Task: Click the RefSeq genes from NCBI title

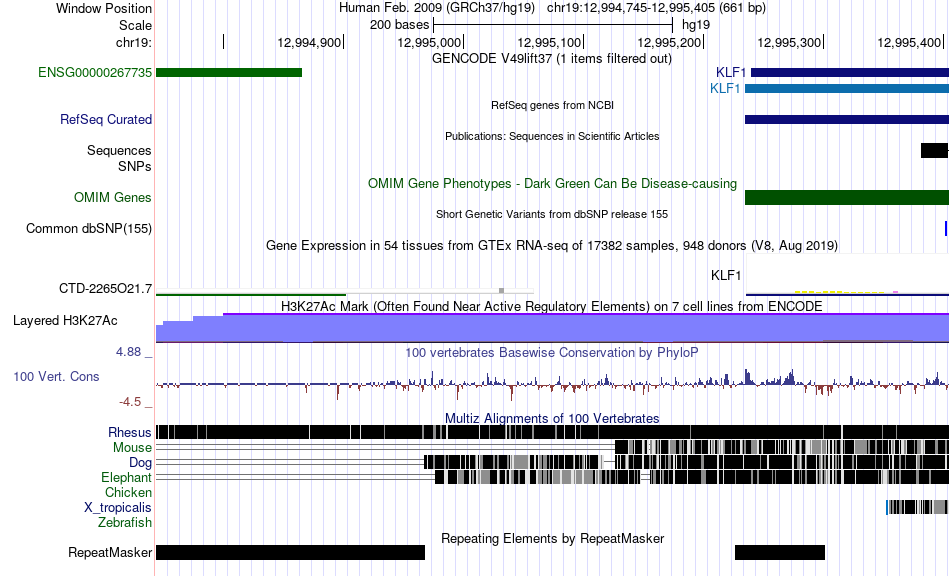Action: 553,105
